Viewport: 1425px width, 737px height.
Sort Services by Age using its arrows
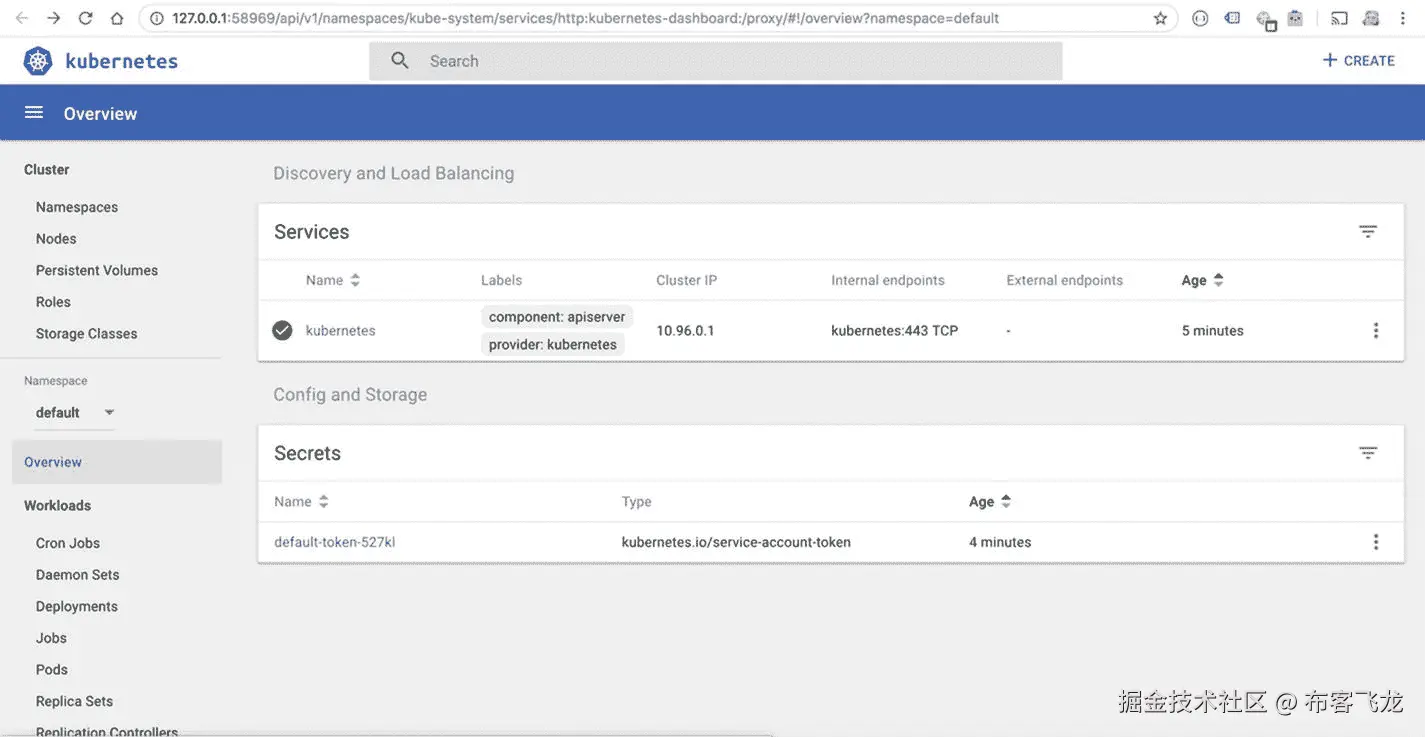click(x=1218, y=281)
